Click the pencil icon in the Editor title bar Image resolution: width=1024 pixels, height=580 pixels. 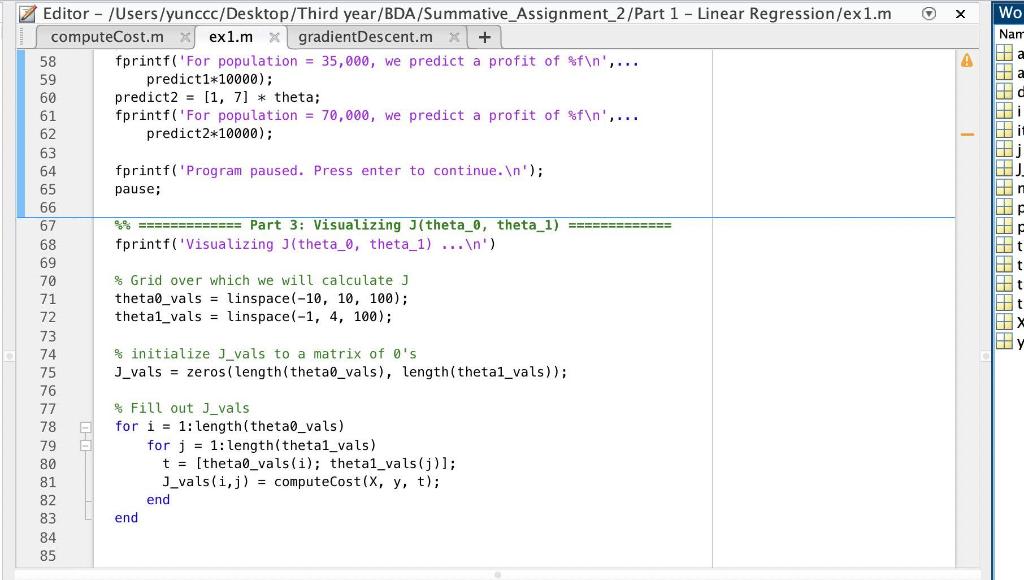27,13
